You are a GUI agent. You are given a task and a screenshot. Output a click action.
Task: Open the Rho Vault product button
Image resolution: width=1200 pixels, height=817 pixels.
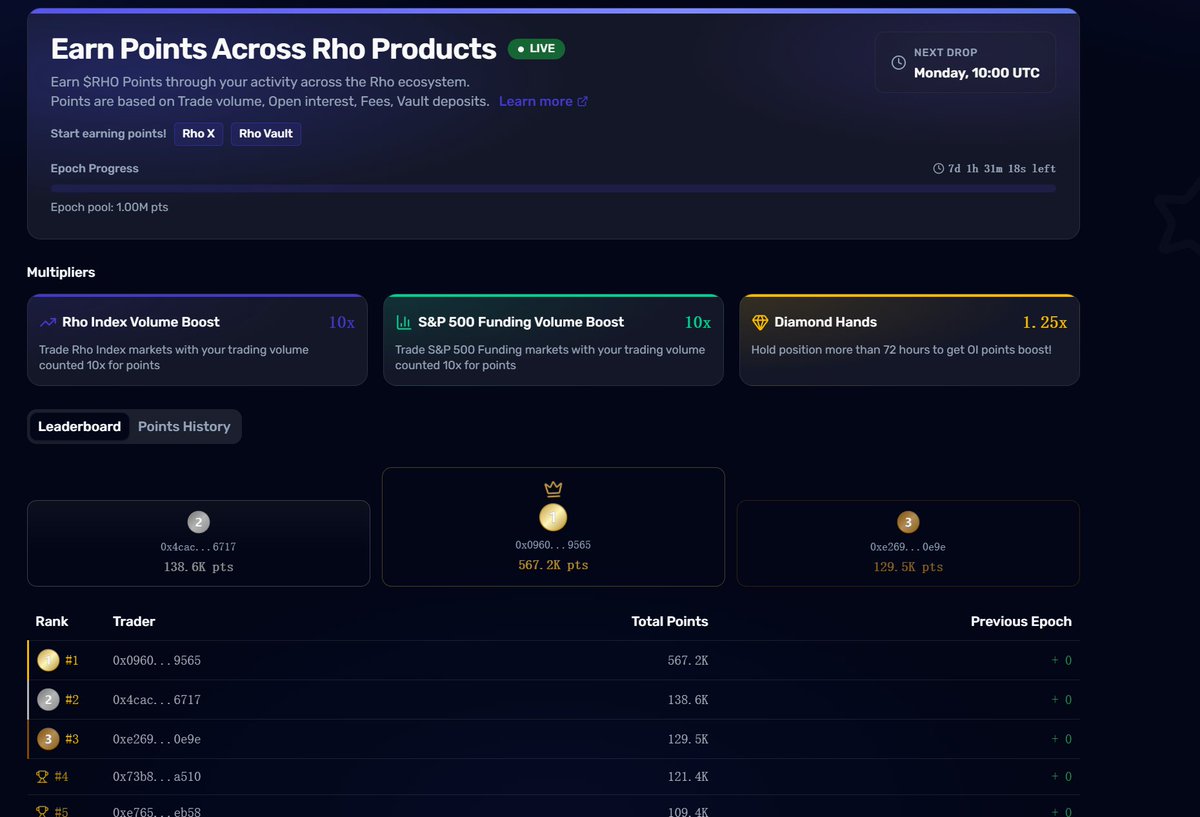(x=266, y=134)
